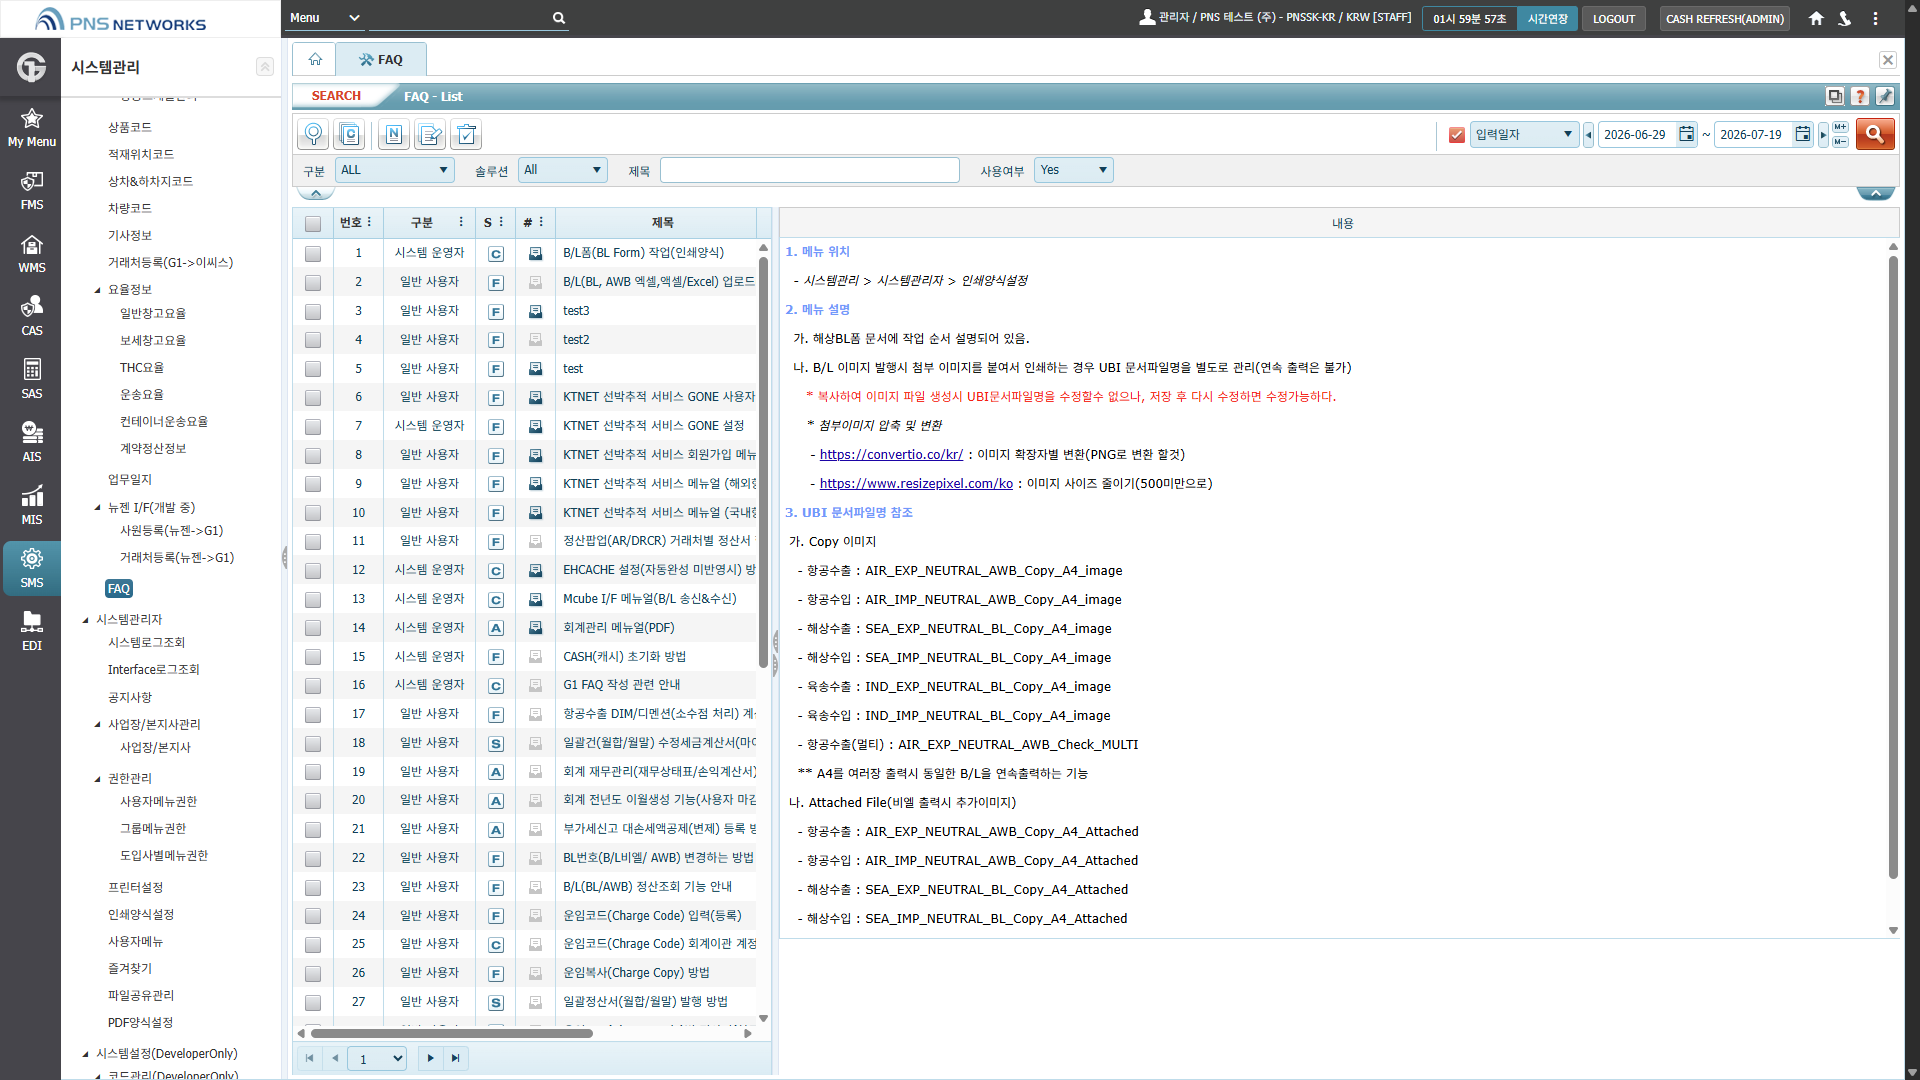Open the 입력일자 date type dropdown
The height and width of the screenshot is (1080, 1920).
point(1523,134)
